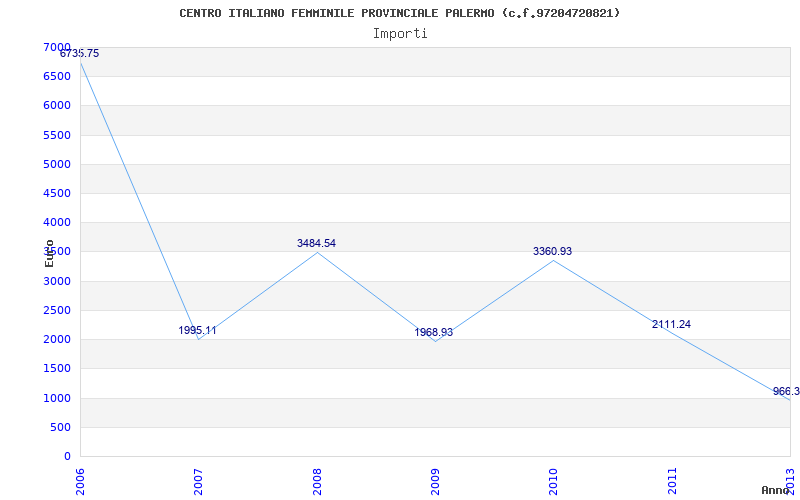Screen dimensions: 800x500
Task: Click the 2011 x-axis label
Action: click(x=672, y=481)
